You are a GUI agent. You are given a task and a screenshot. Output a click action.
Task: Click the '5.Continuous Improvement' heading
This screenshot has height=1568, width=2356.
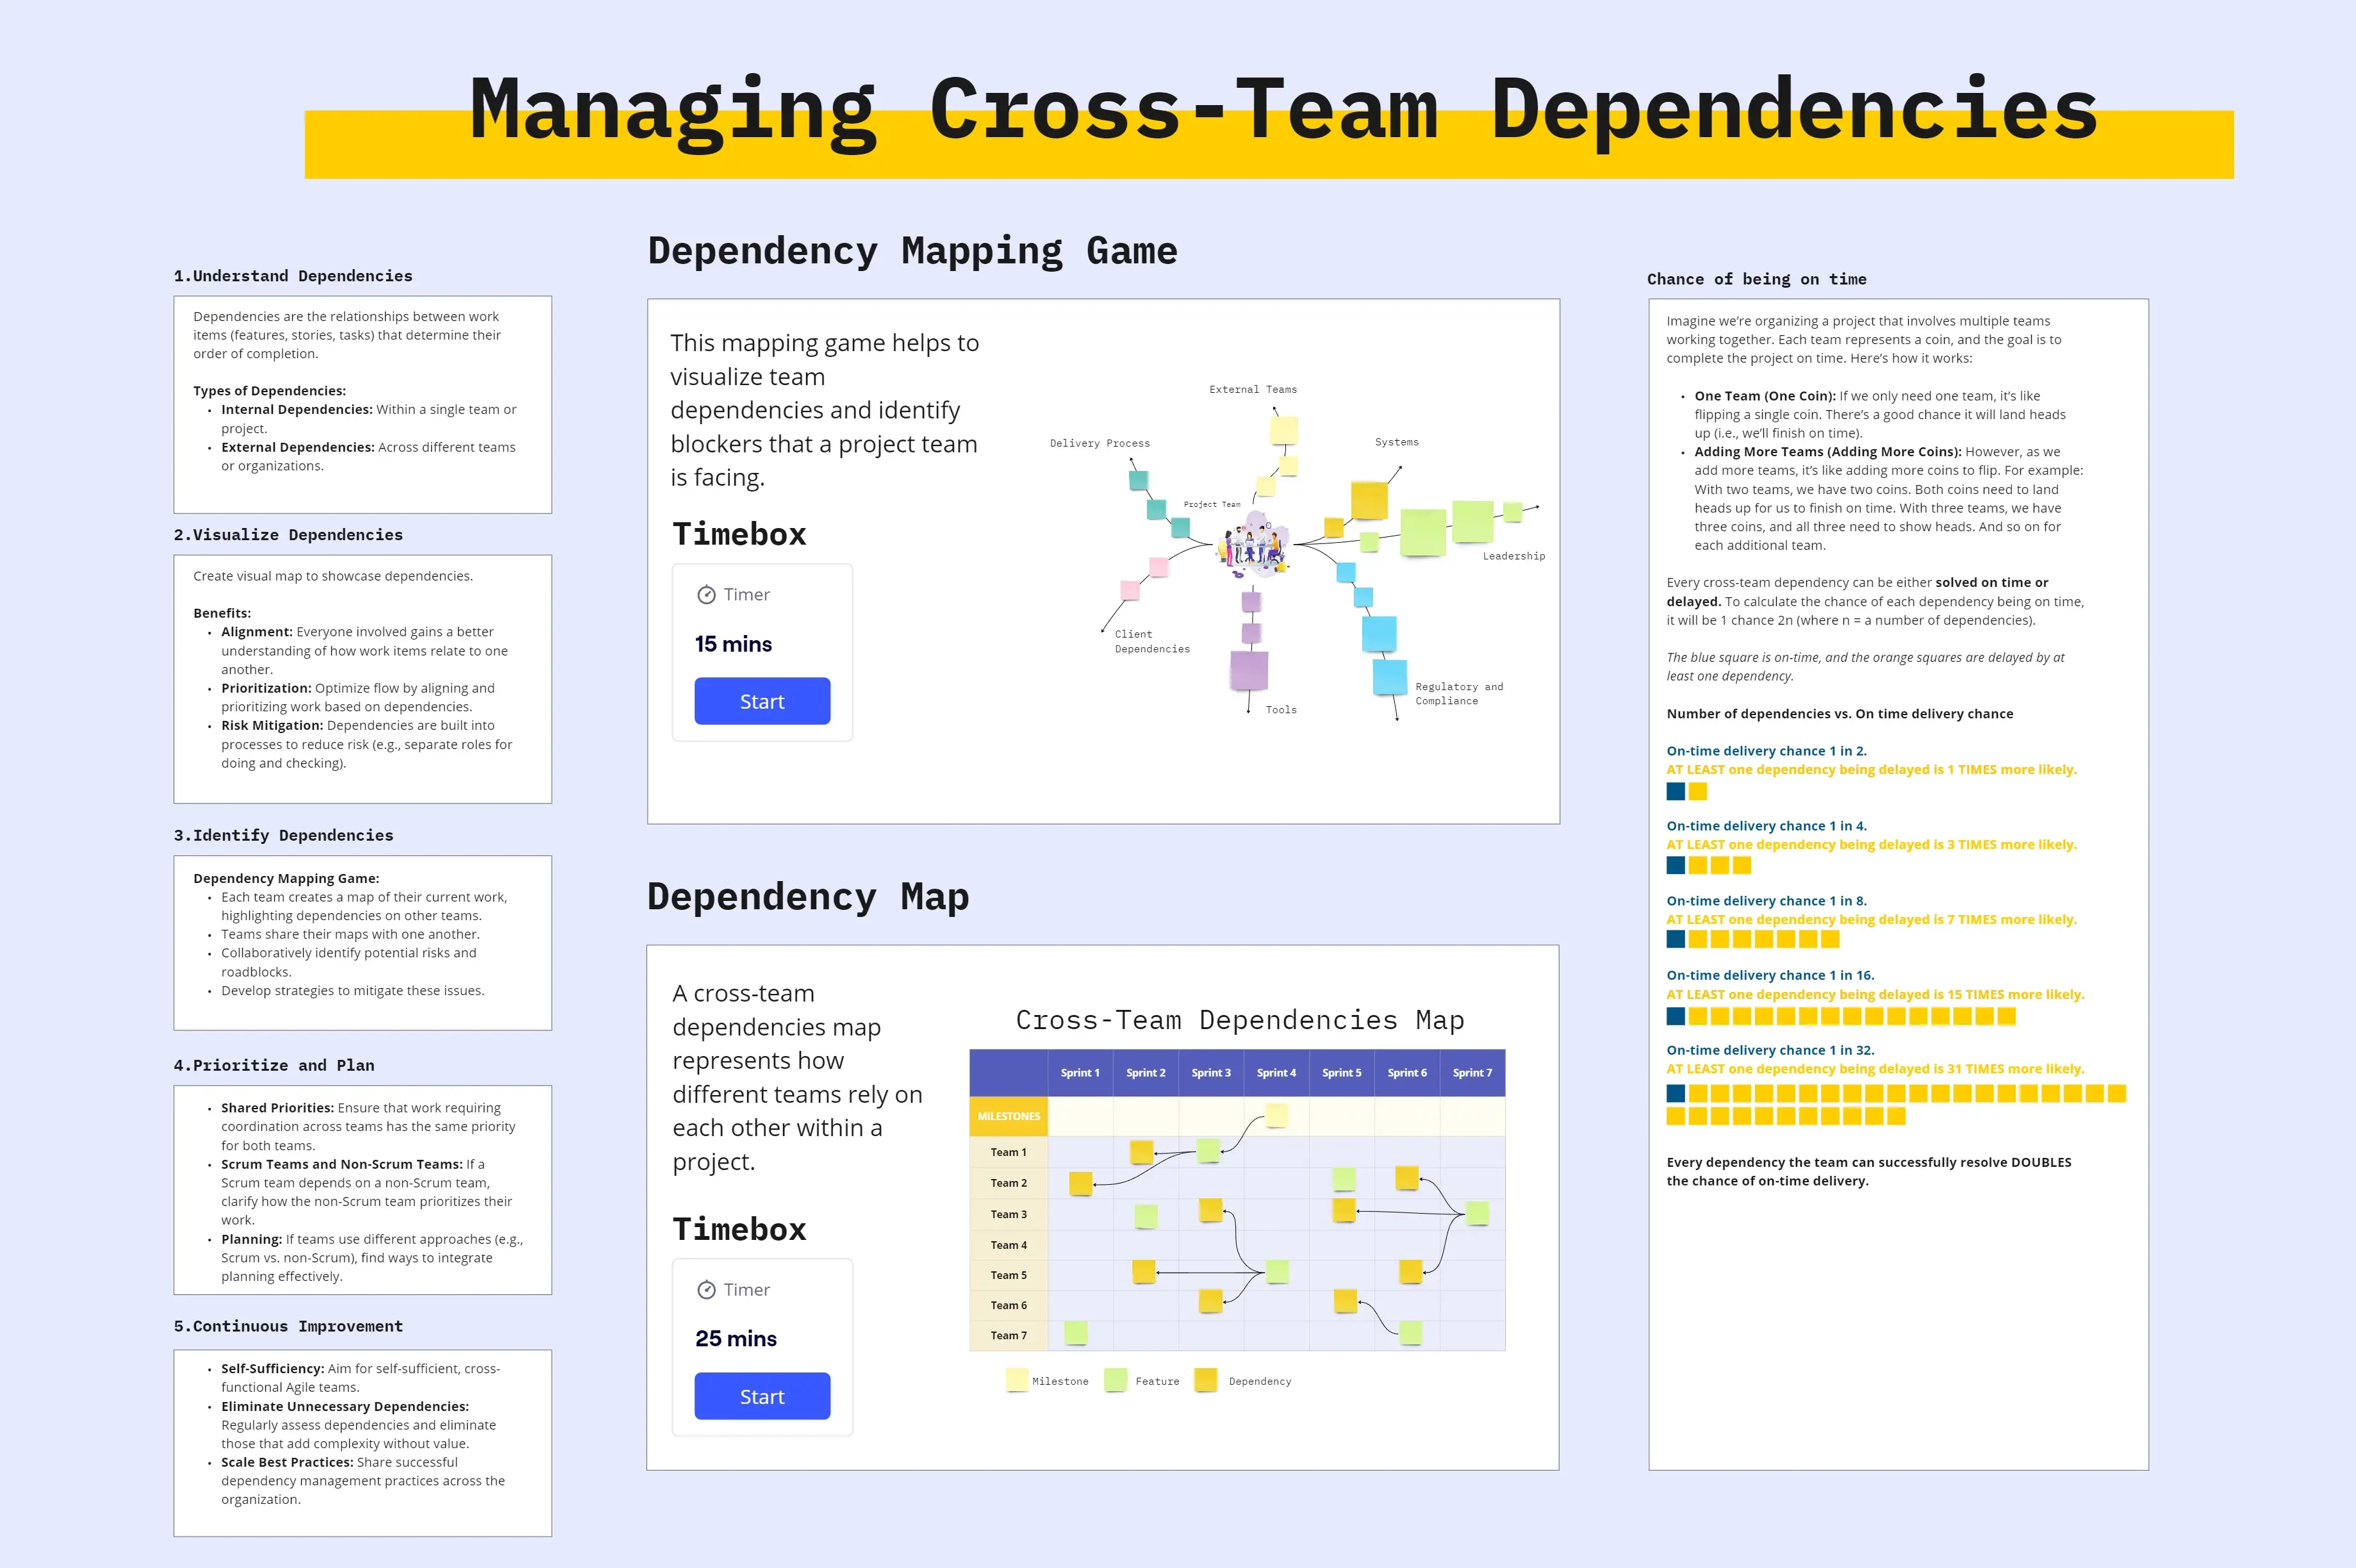[x=288, y=1326]
